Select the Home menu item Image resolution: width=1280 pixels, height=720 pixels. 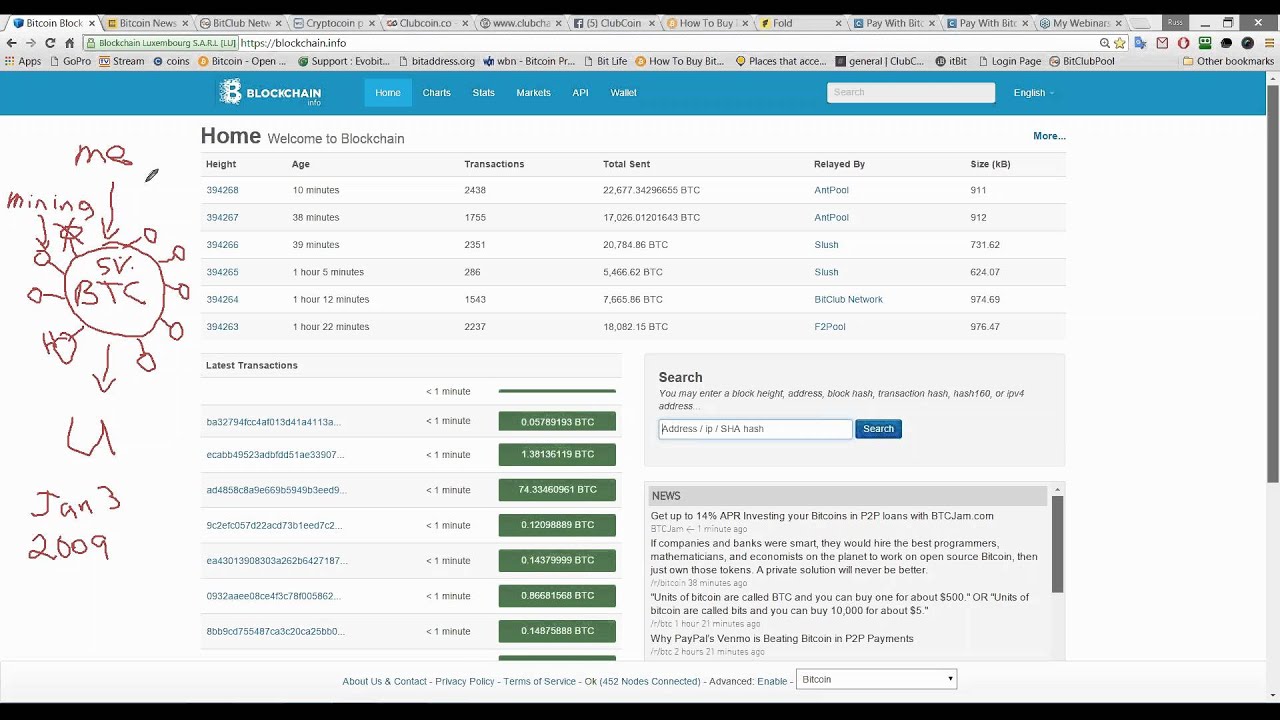tap(388, 93)
